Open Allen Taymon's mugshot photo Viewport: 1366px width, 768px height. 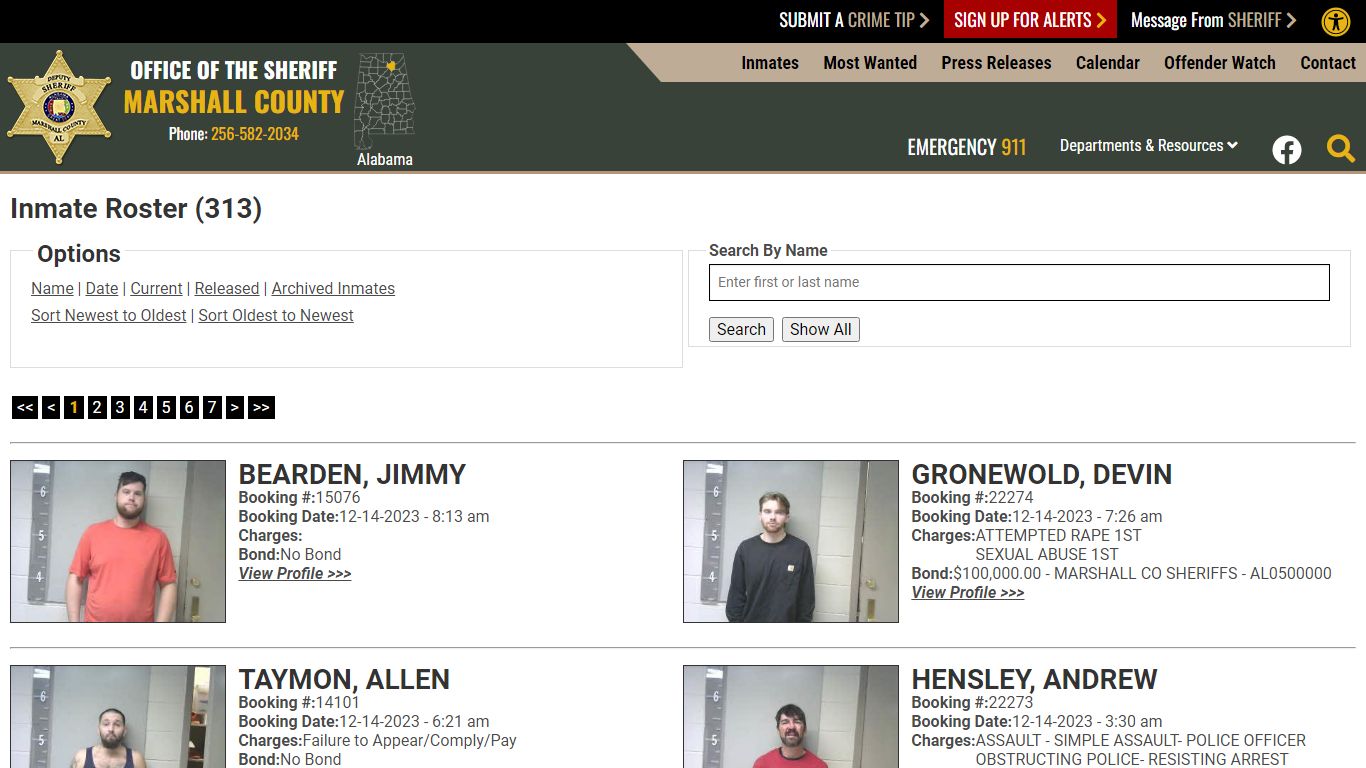point(118,716)
